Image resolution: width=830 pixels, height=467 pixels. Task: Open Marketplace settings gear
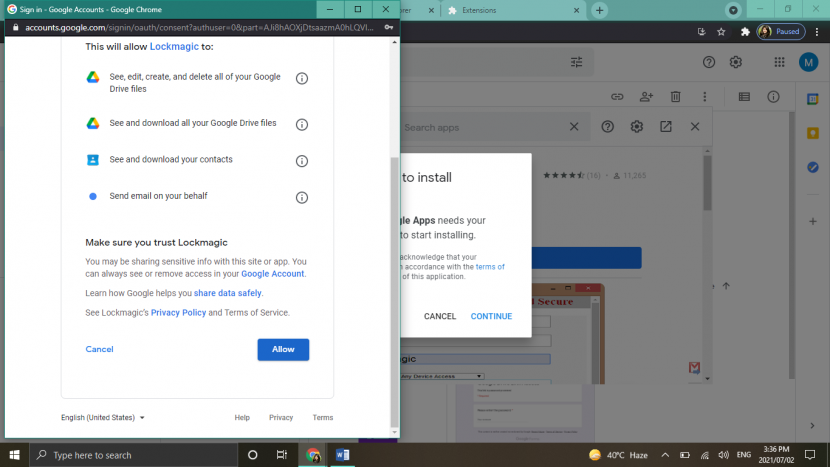click(636, 127)
